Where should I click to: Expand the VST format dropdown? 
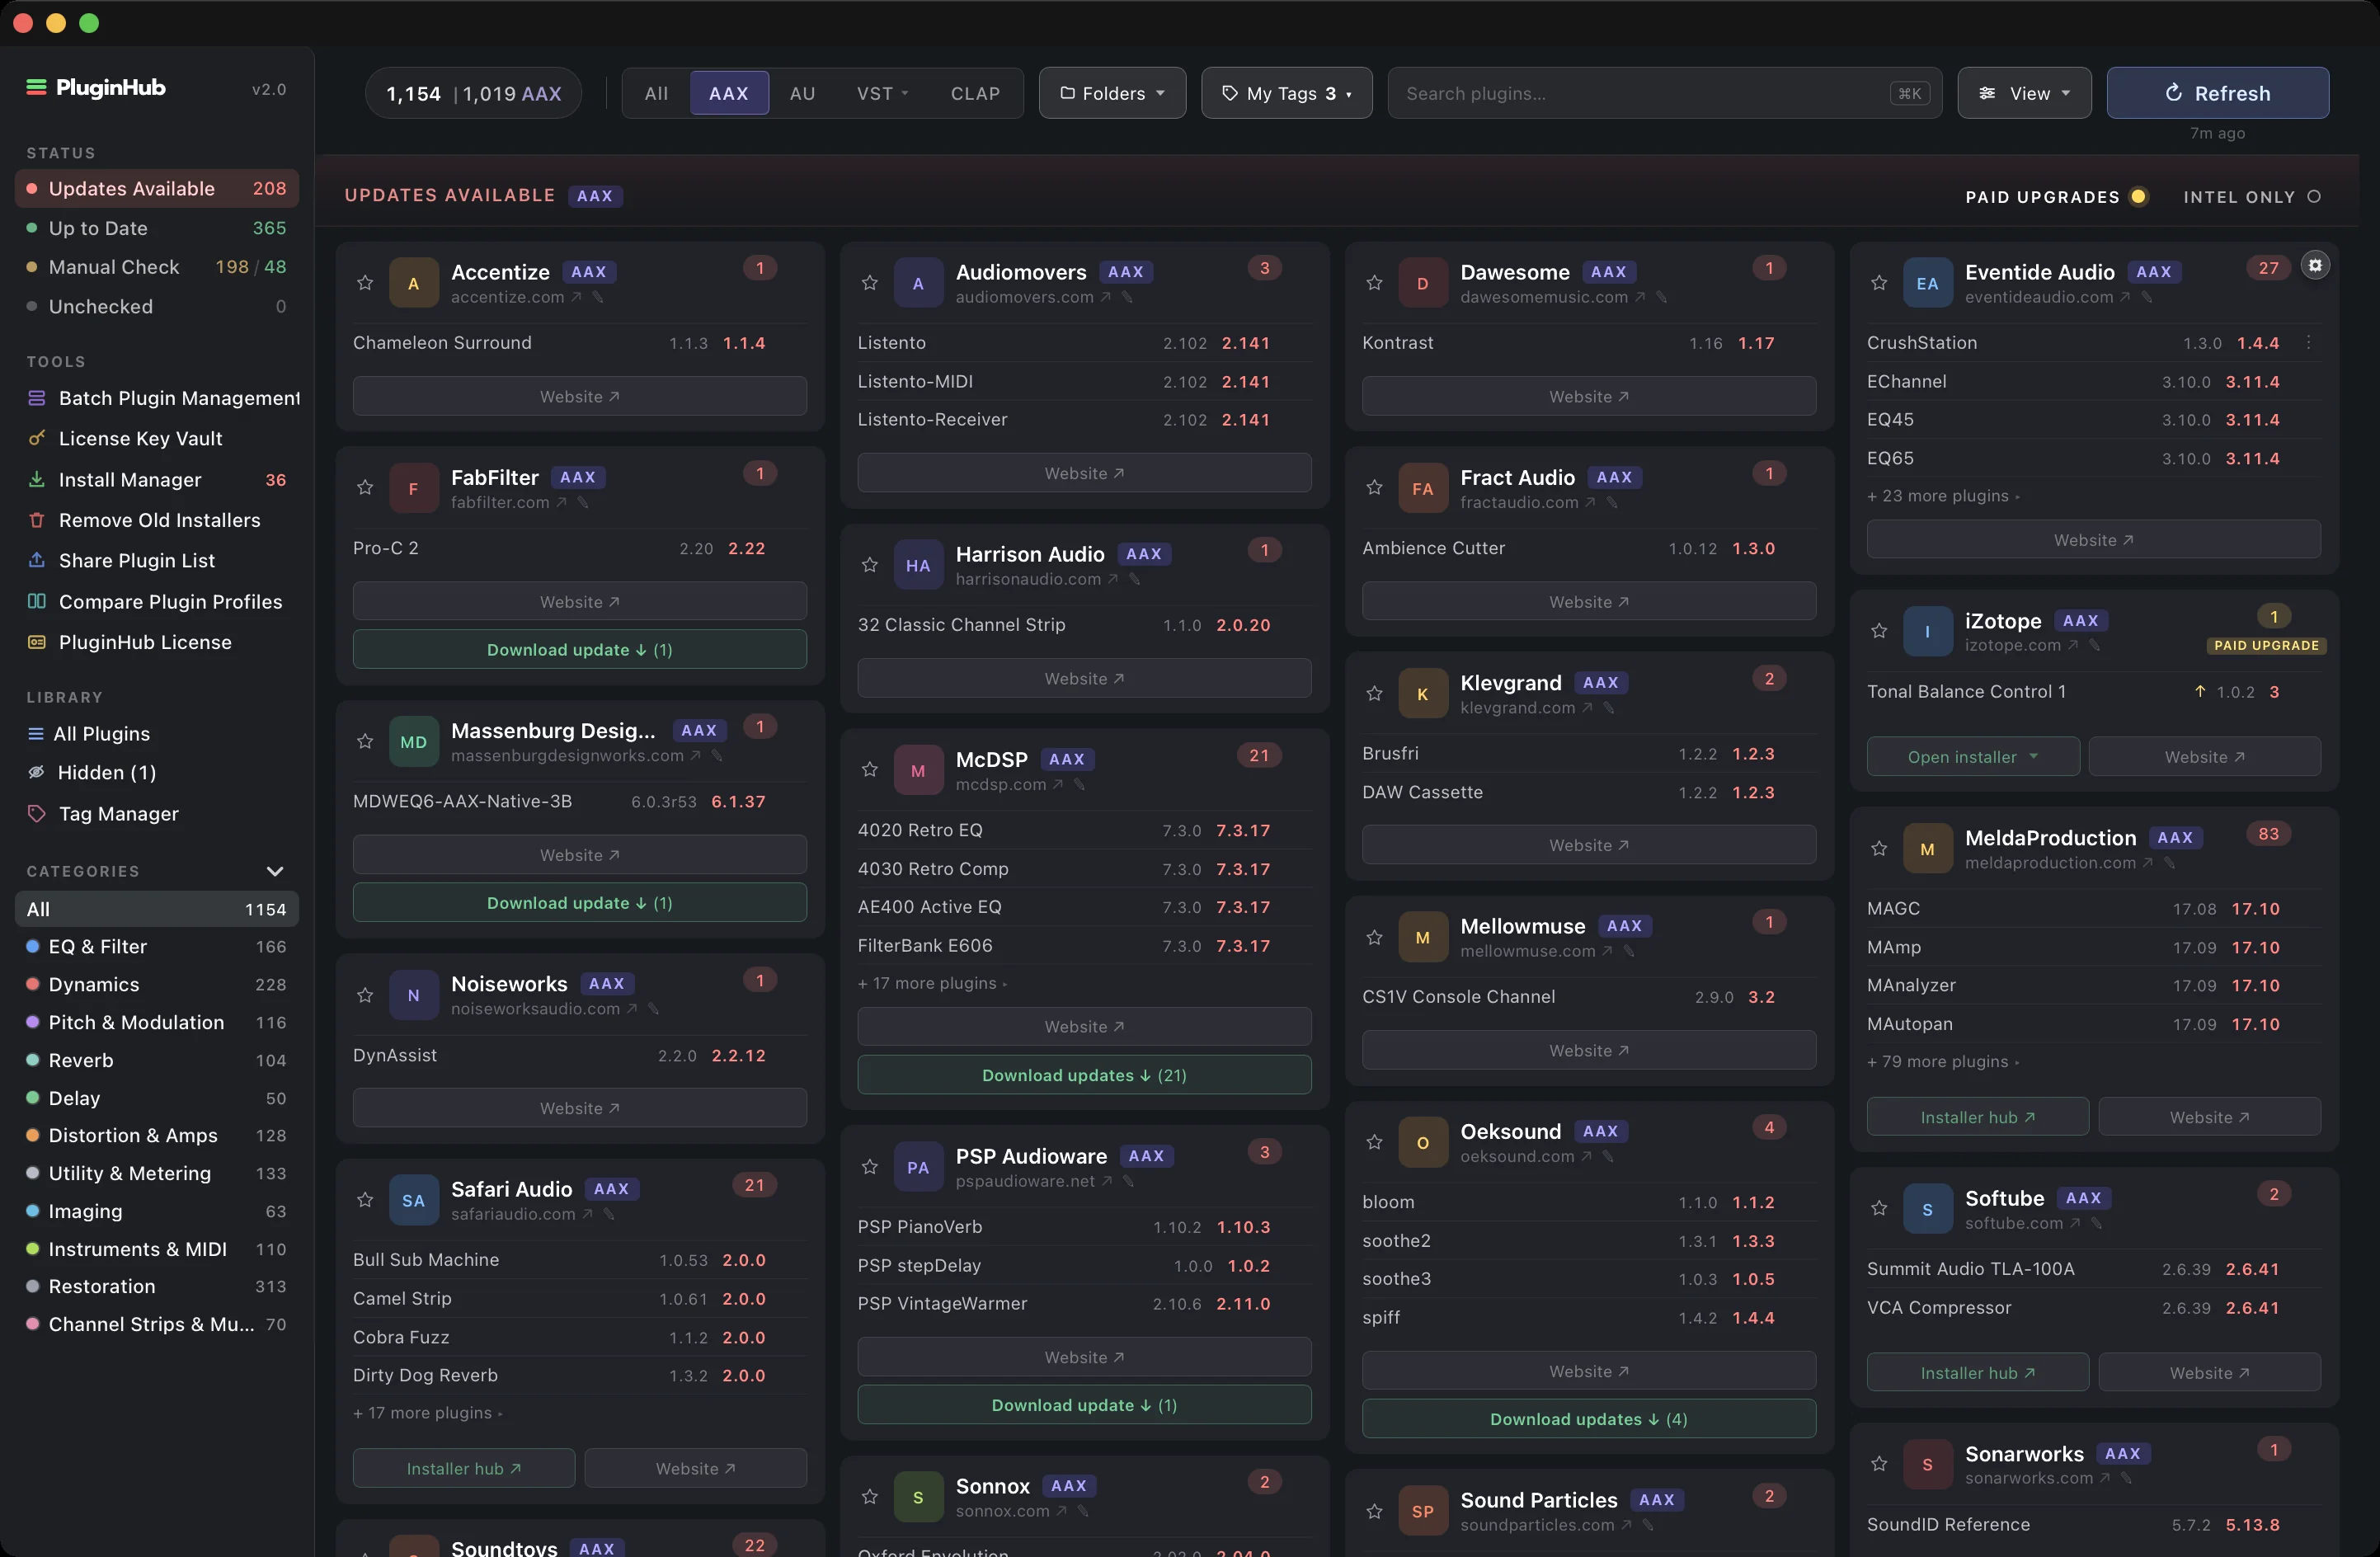882,93
